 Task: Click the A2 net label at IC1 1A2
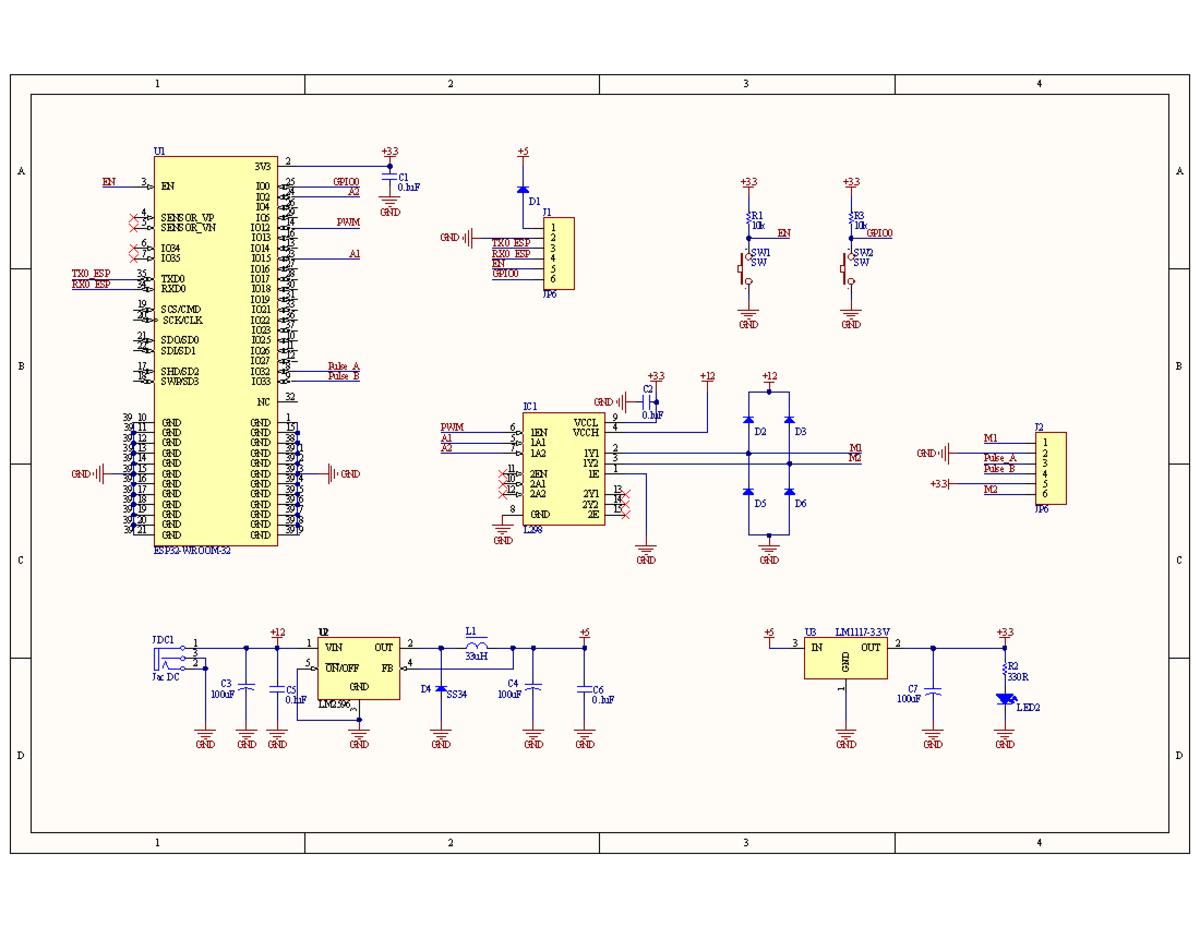446,448
